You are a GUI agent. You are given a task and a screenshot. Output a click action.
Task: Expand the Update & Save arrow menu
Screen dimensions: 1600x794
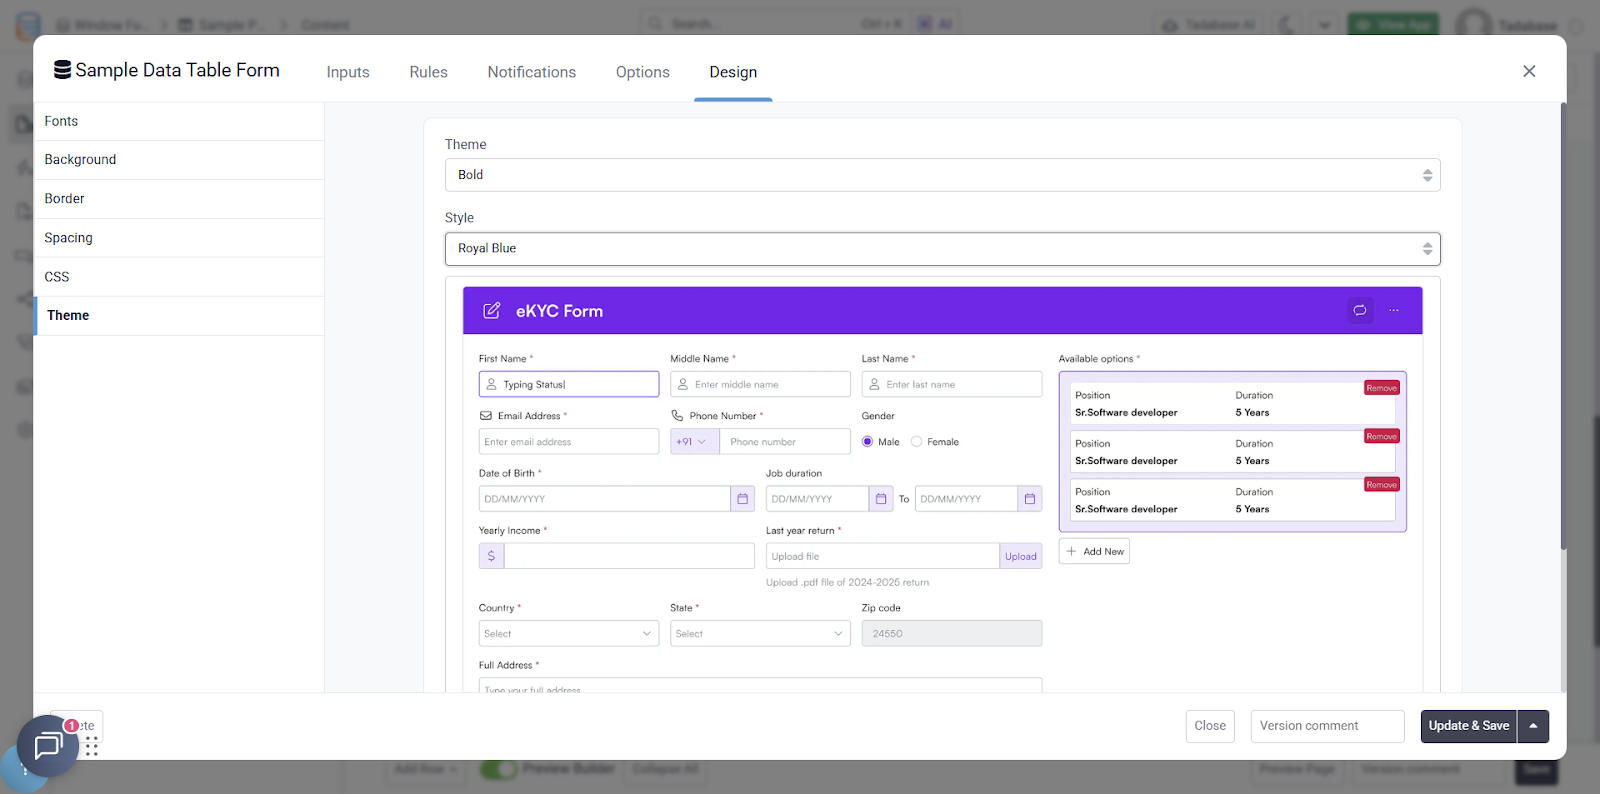[x=1533, y=726]
